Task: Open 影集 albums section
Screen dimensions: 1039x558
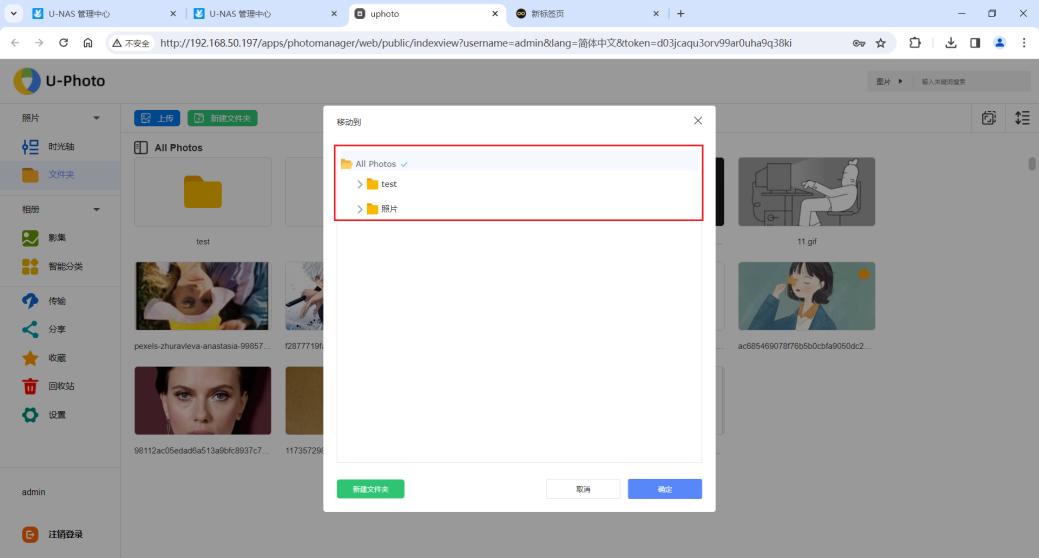Action: tap(57, 238)
